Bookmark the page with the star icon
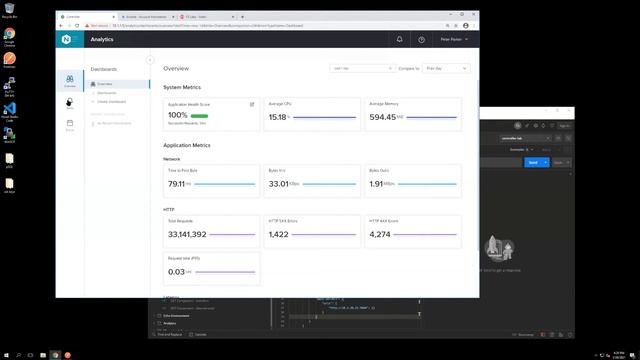 tap(456, 26)
